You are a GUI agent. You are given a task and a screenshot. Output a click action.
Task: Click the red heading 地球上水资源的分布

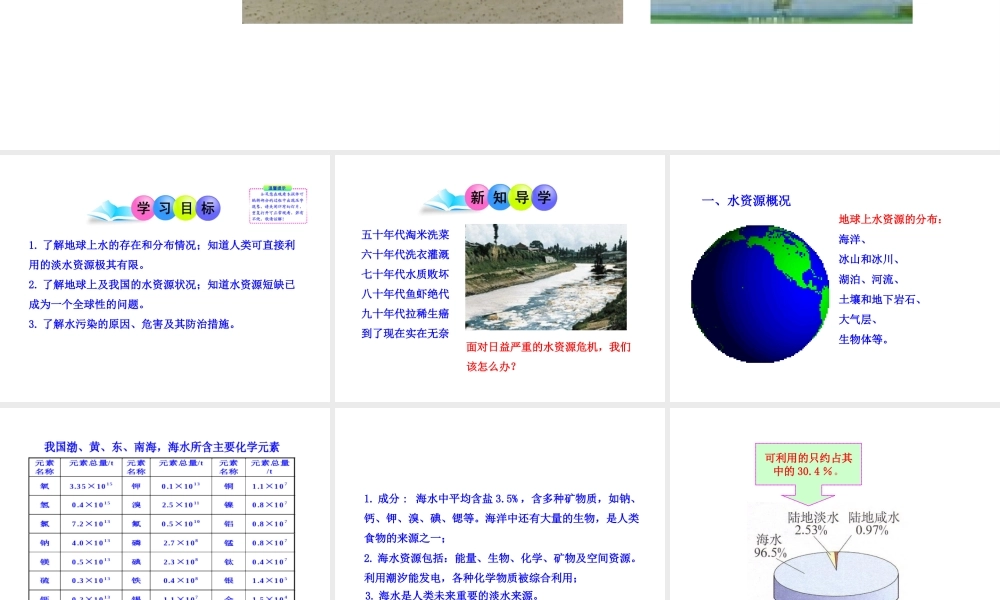[x=890, y=219]
